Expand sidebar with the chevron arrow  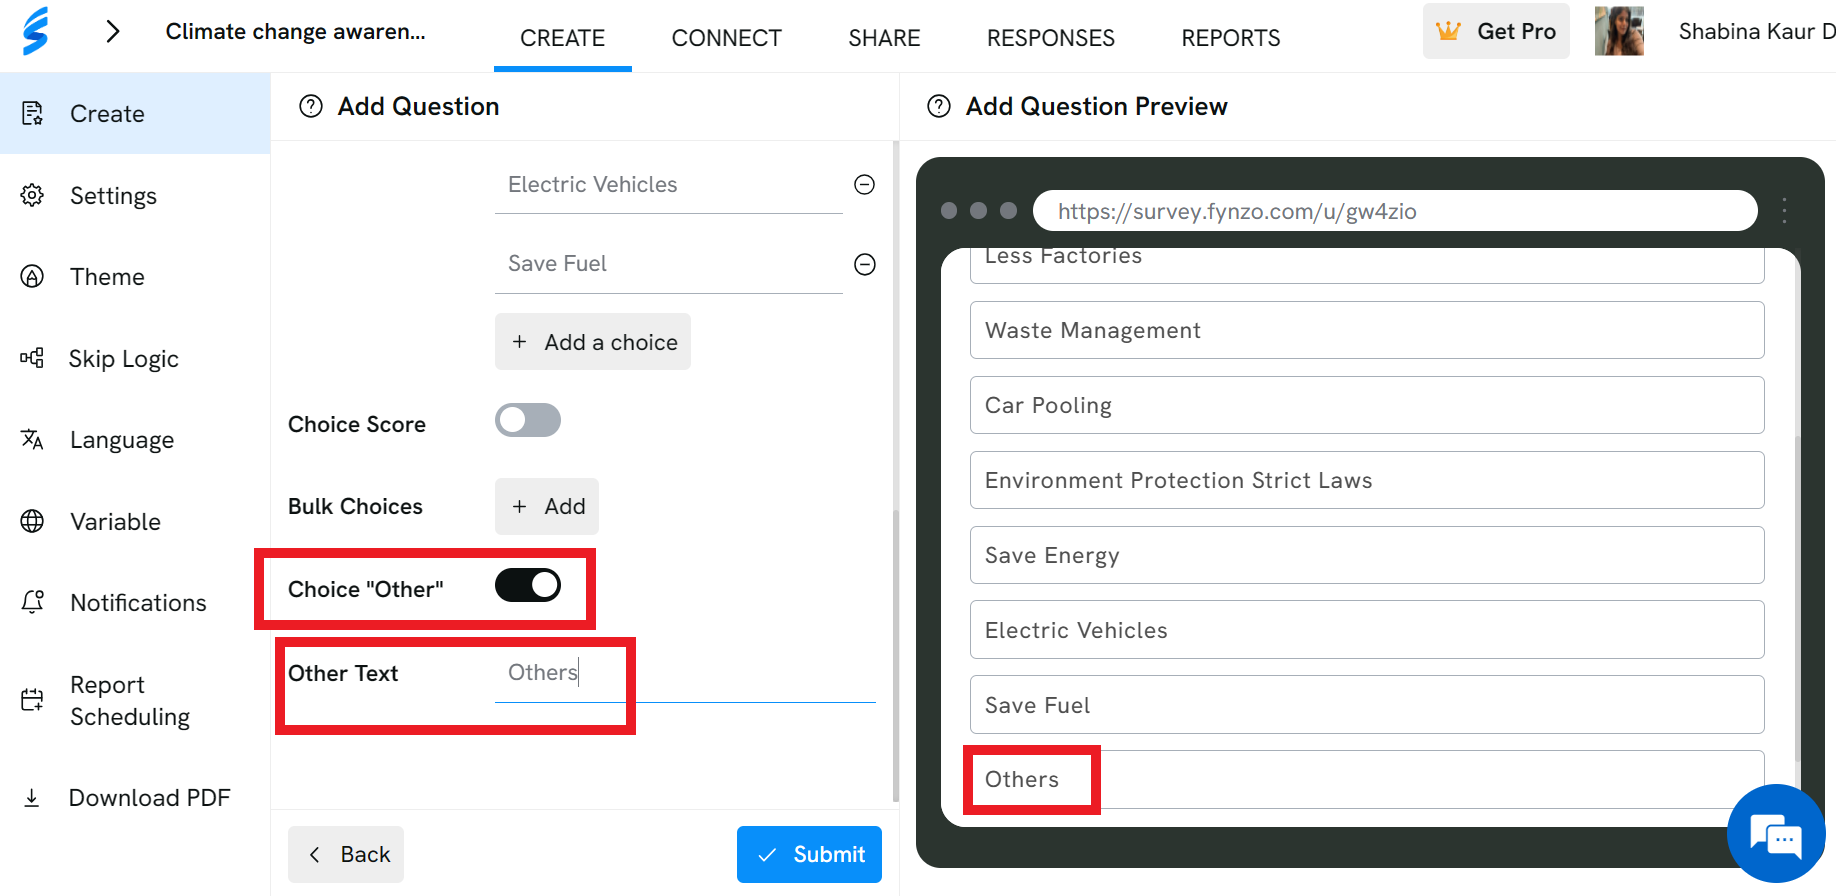pyautogui.click(x=113, y=32)
